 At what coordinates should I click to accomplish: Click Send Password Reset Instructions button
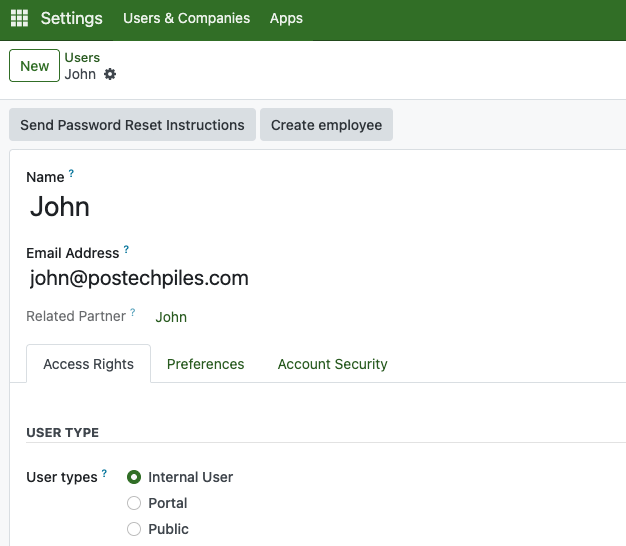132,125
